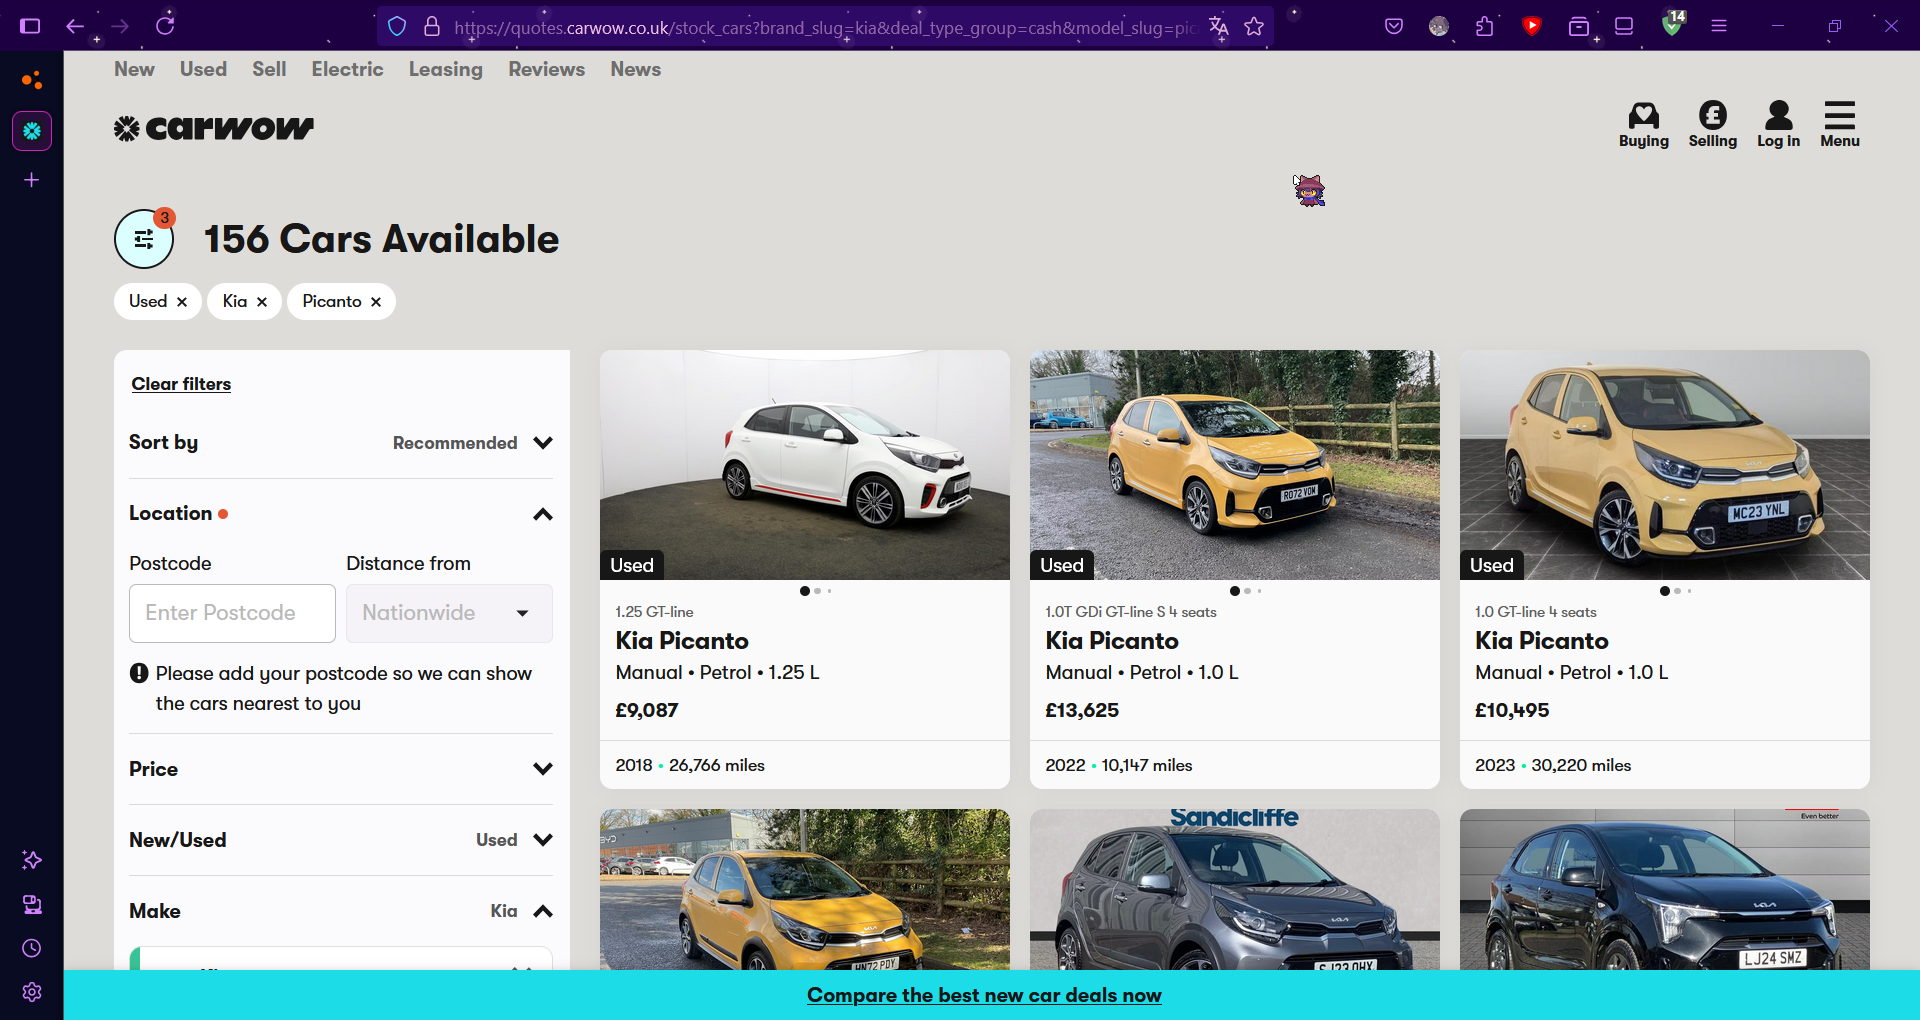
Task: Go back with the browser back arrow
Action: coord(75,26)
